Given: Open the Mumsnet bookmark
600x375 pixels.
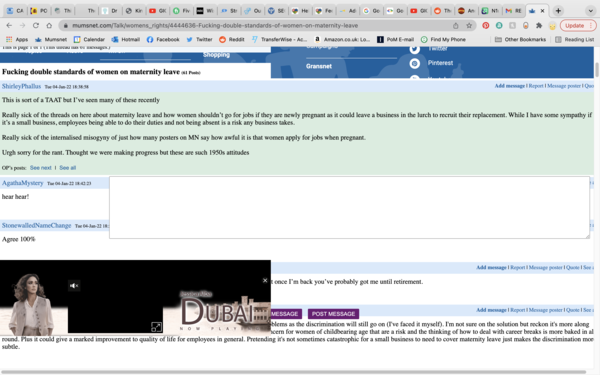Looking at the screenshot, I should pyautogui.click(x=51, y=39).
